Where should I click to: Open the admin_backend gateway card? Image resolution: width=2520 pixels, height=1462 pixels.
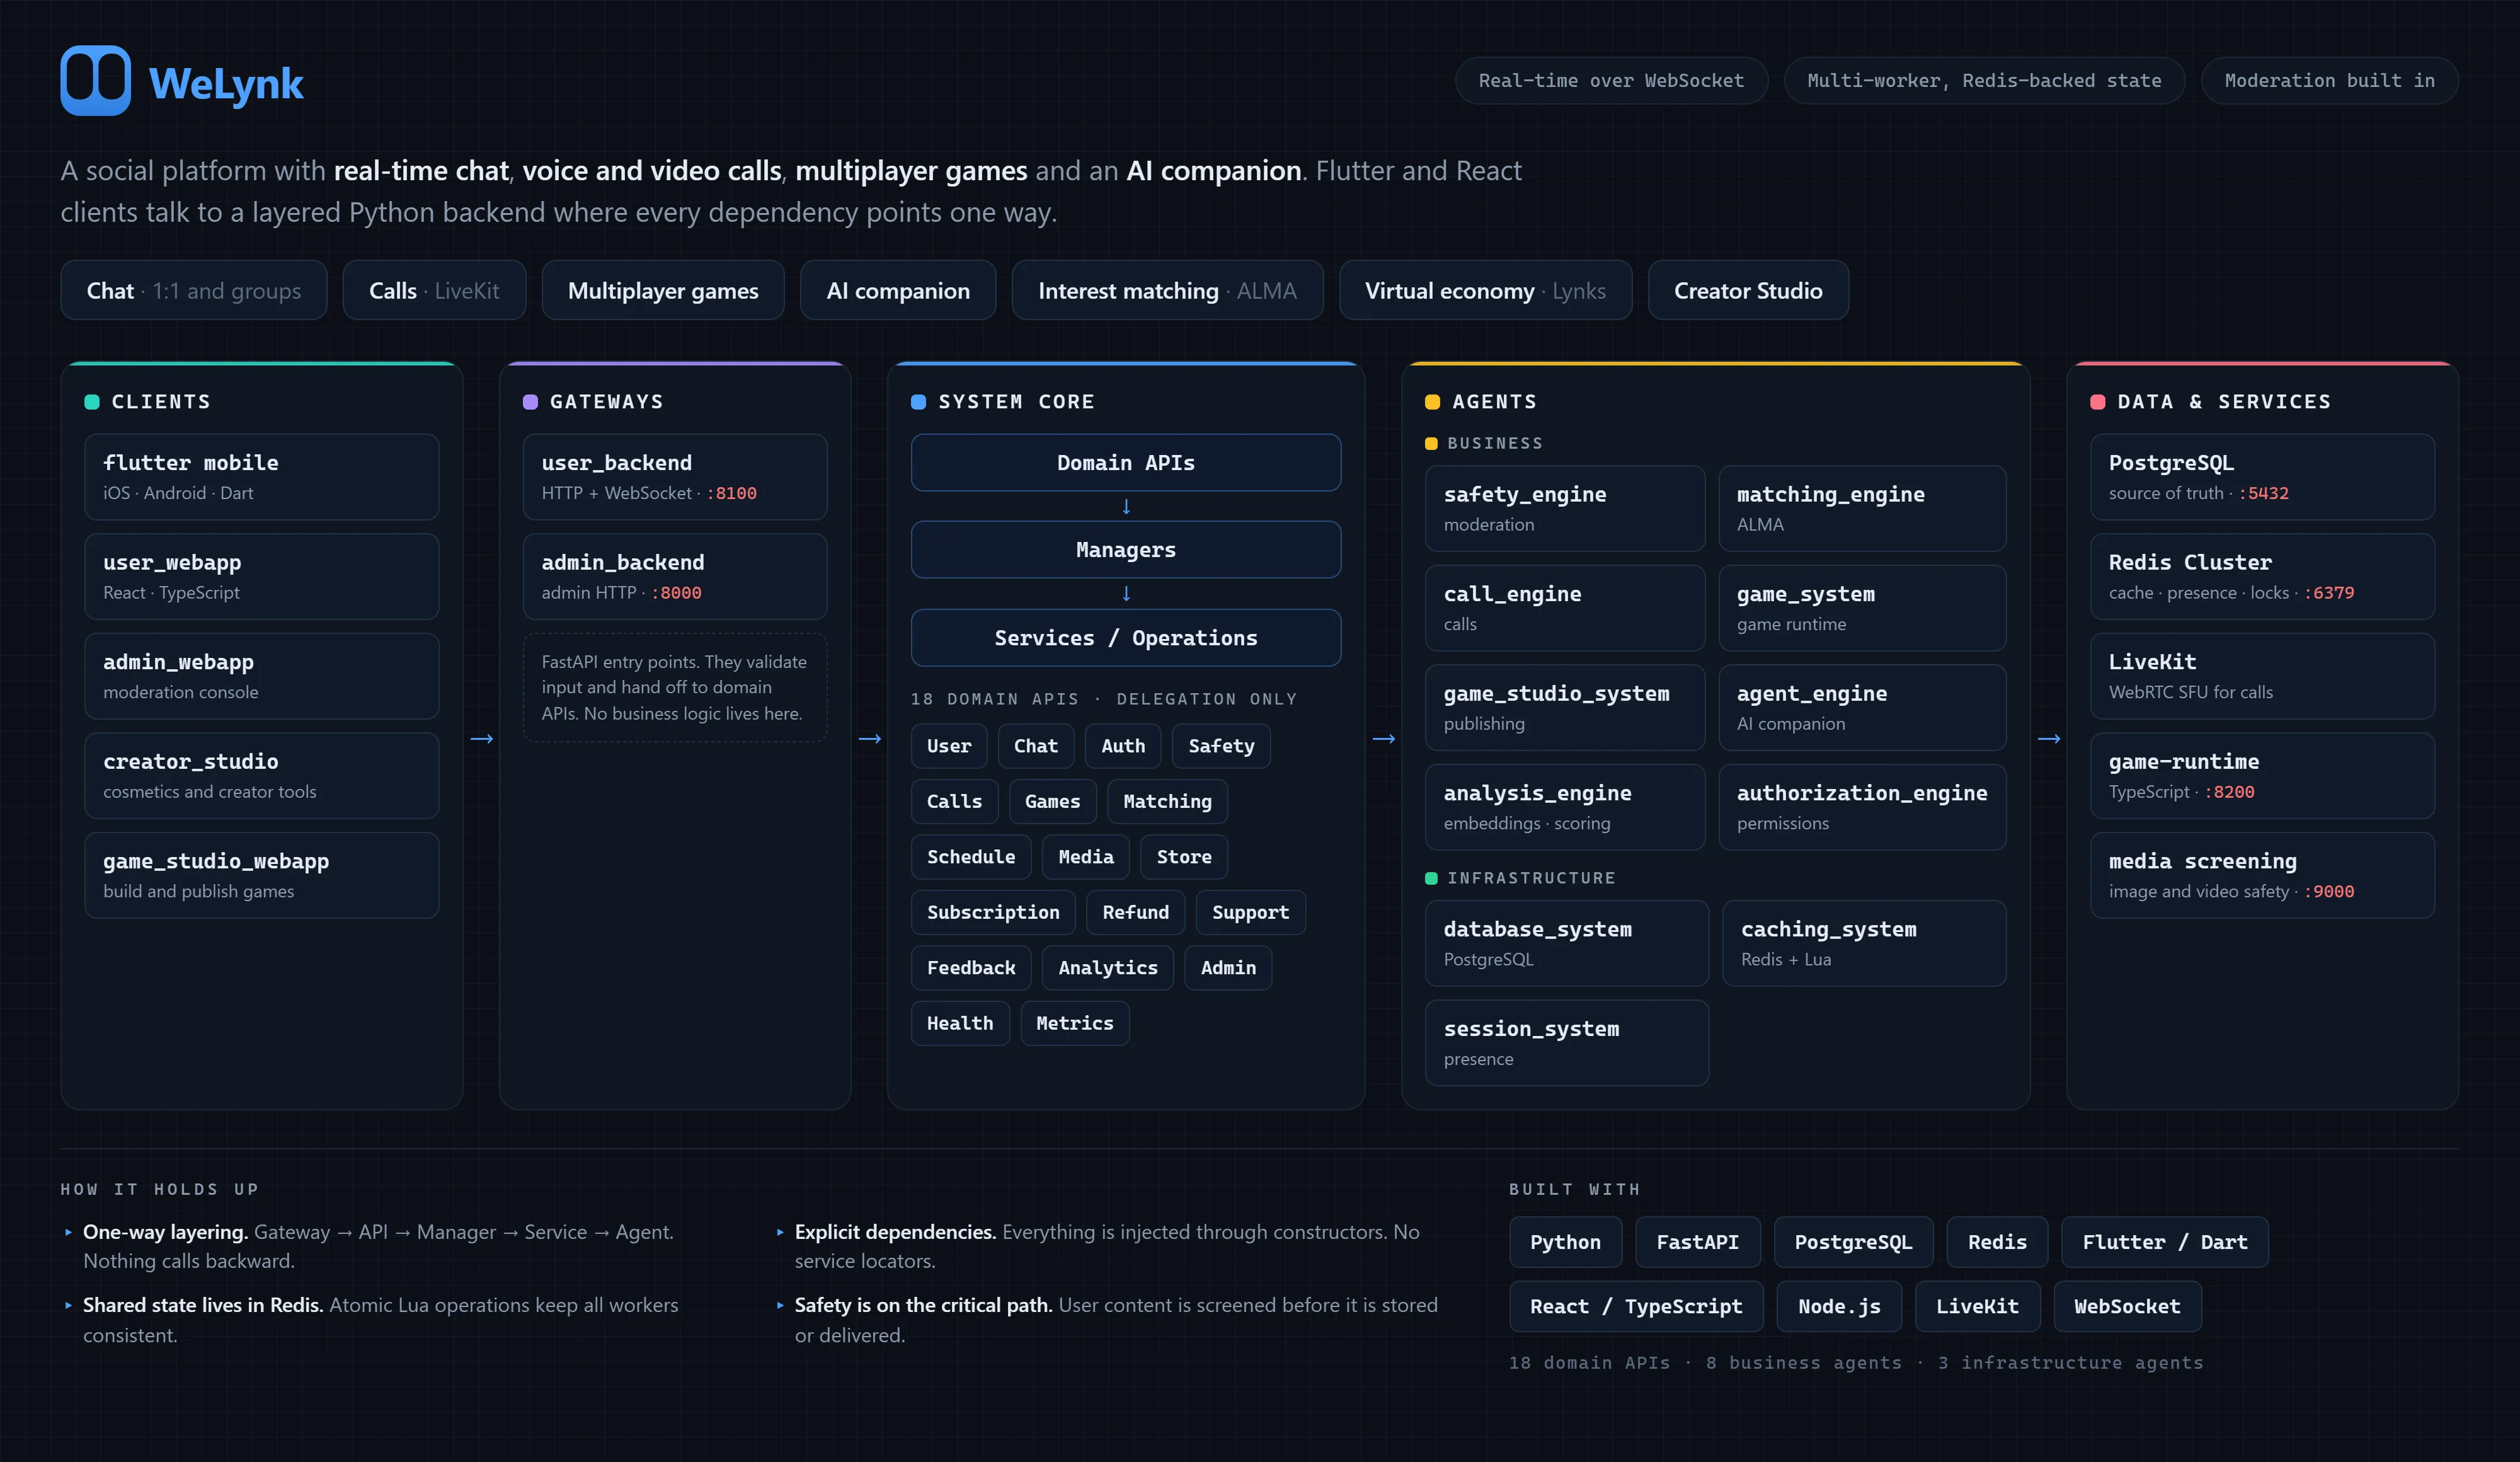coord(675,576)
